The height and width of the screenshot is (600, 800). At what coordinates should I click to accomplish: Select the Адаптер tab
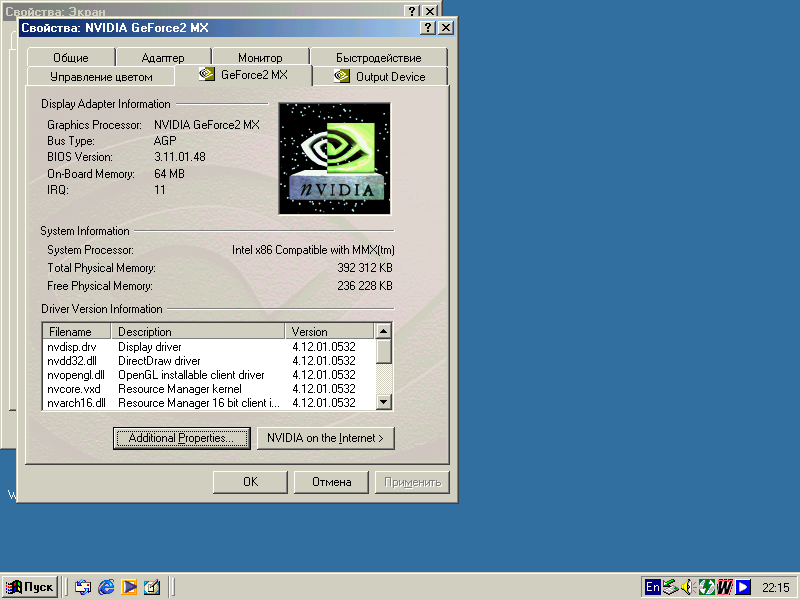[162, 58]
